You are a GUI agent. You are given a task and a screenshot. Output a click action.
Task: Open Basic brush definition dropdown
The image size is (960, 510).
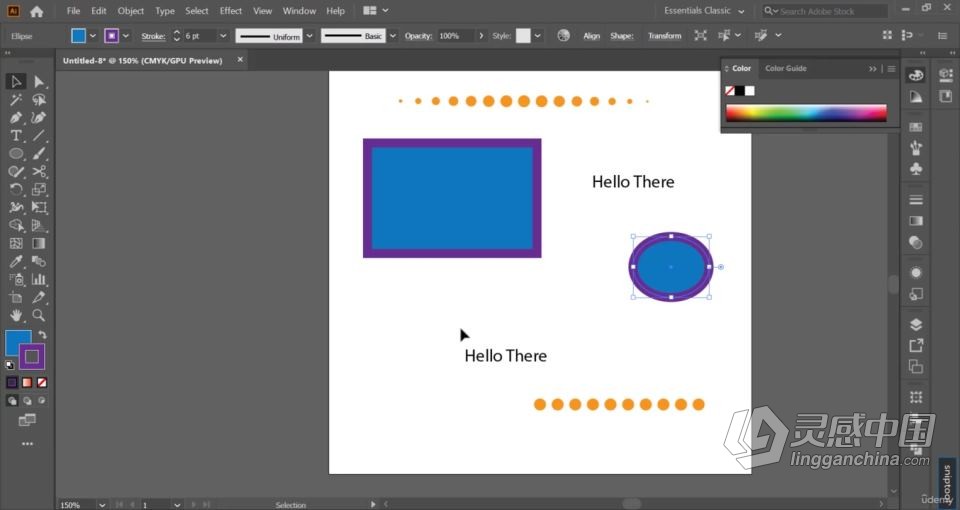pos(392,36)
